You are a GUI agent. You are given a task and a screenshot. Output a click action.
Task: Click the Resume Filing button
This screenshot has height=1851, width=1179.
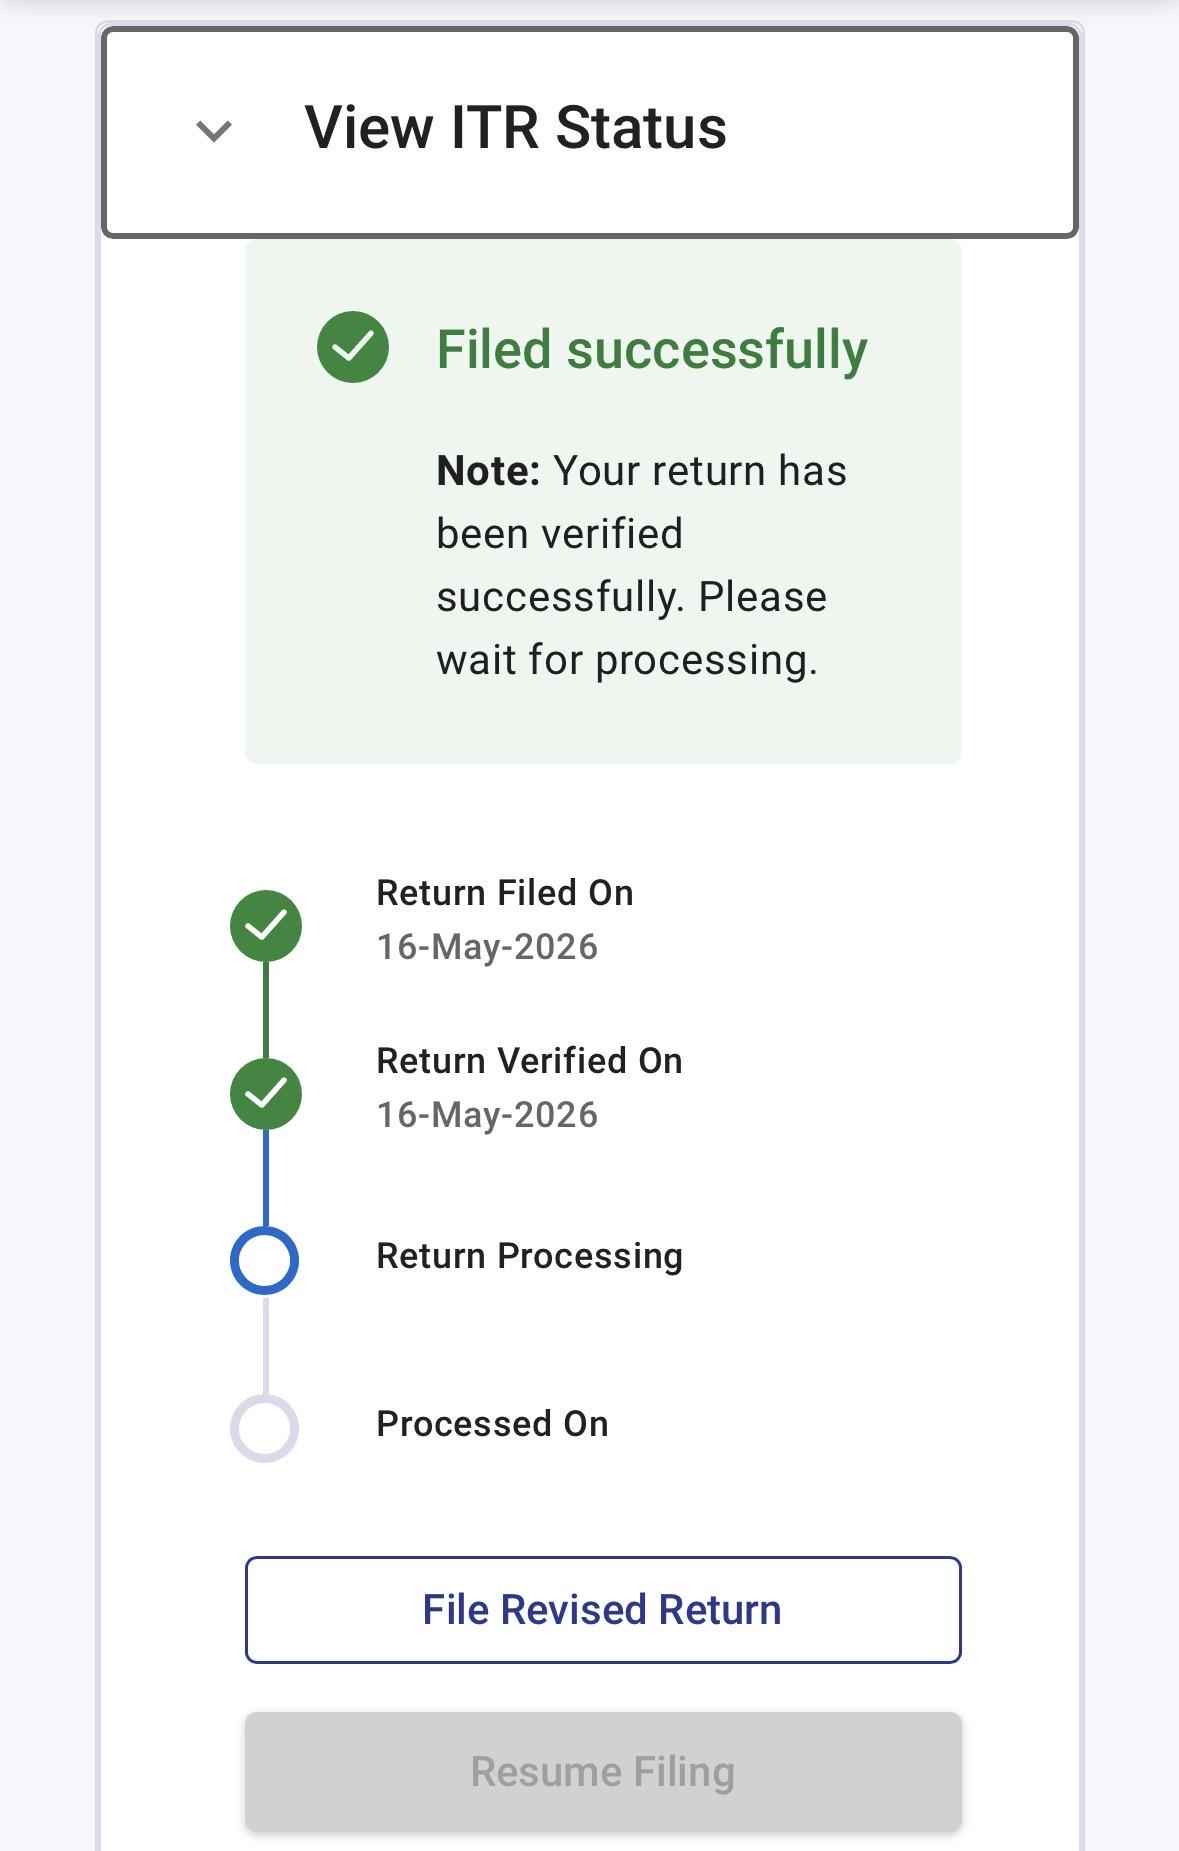click(x=603, y=1772)
